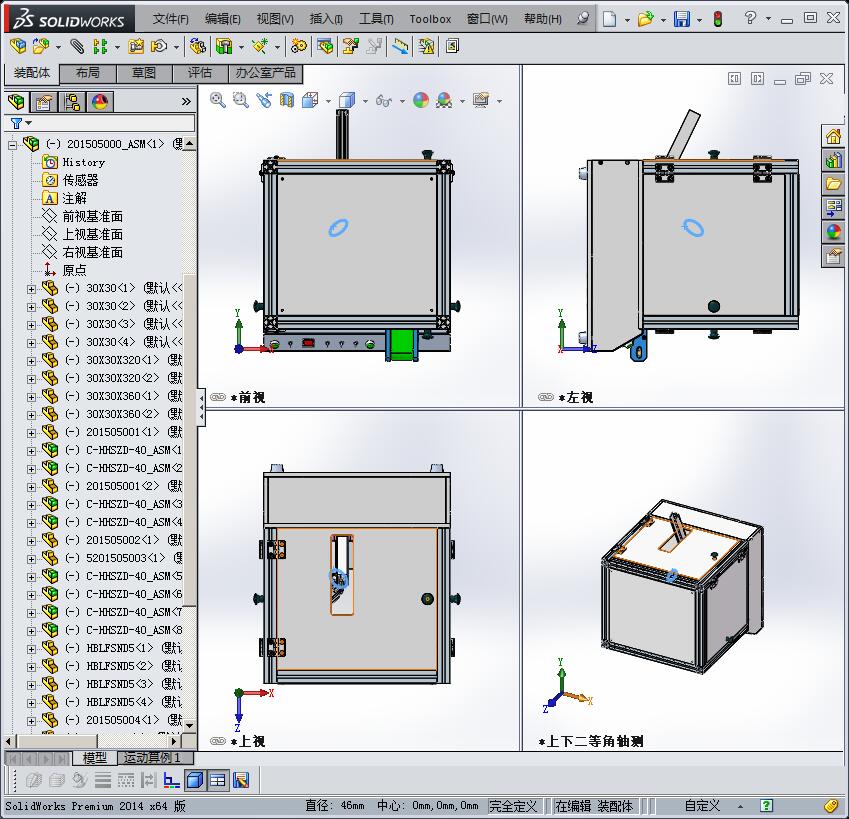Click the Bill of Materials icon
Screen dimensions: 849x819
[326, 47]
